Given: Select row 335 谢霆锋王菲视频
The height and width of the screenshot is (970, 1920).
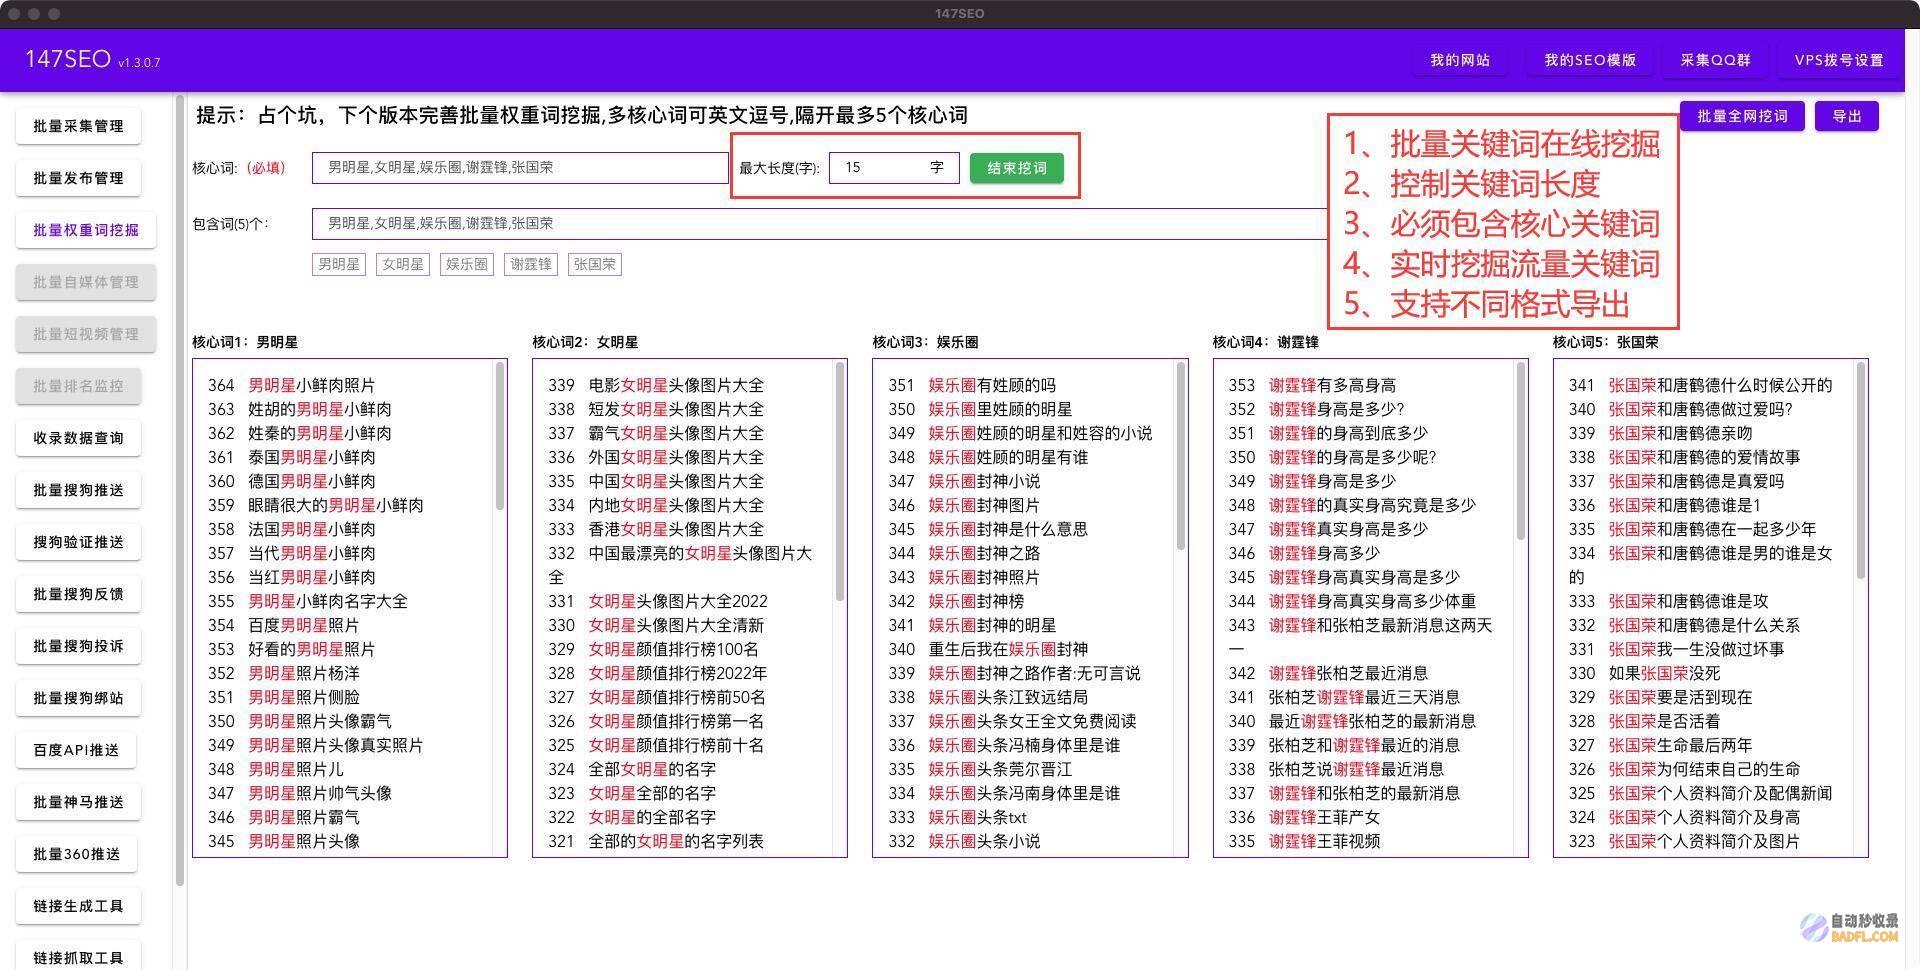Looking at the screenshot, I should [1304, 841].
